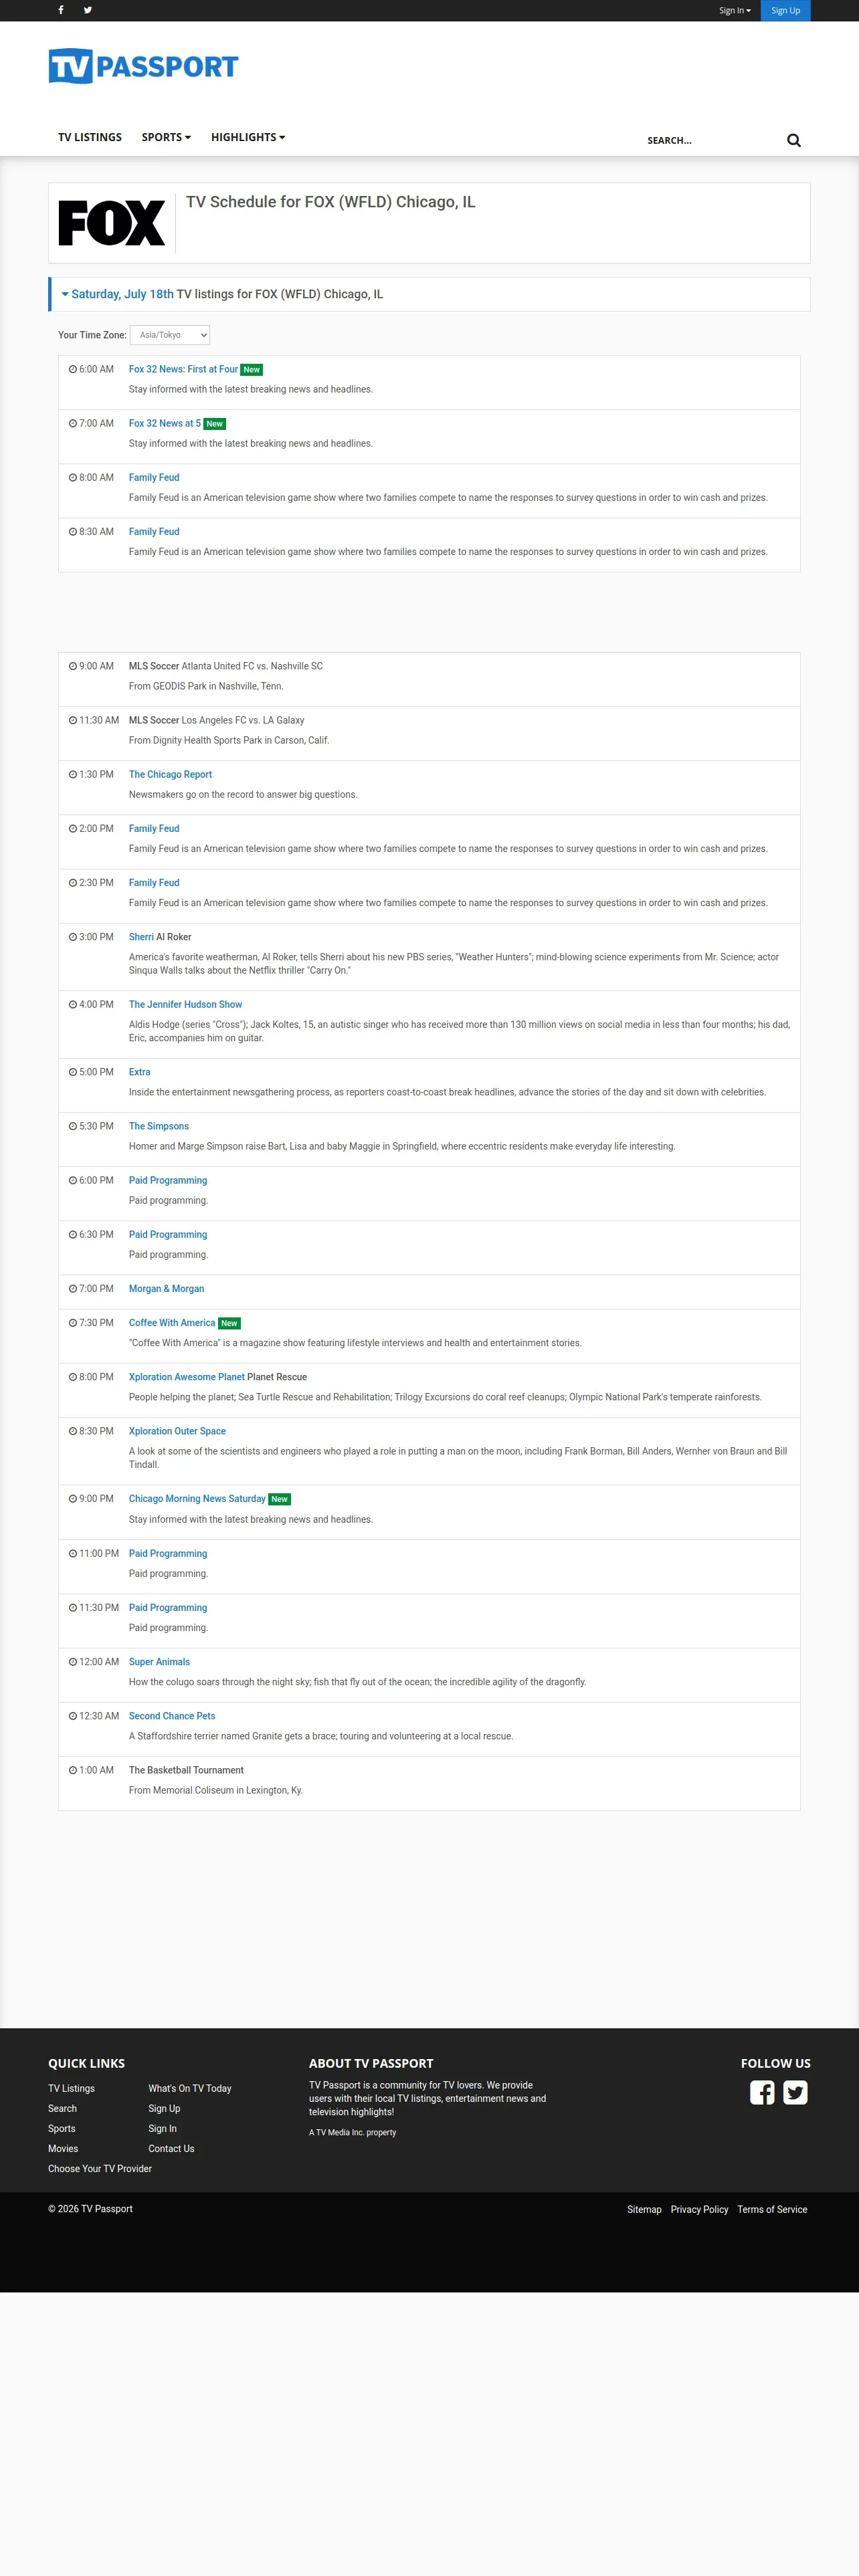Open the Extra show link
This screenshot has width=859, height=2576.
coord(140,1072)
